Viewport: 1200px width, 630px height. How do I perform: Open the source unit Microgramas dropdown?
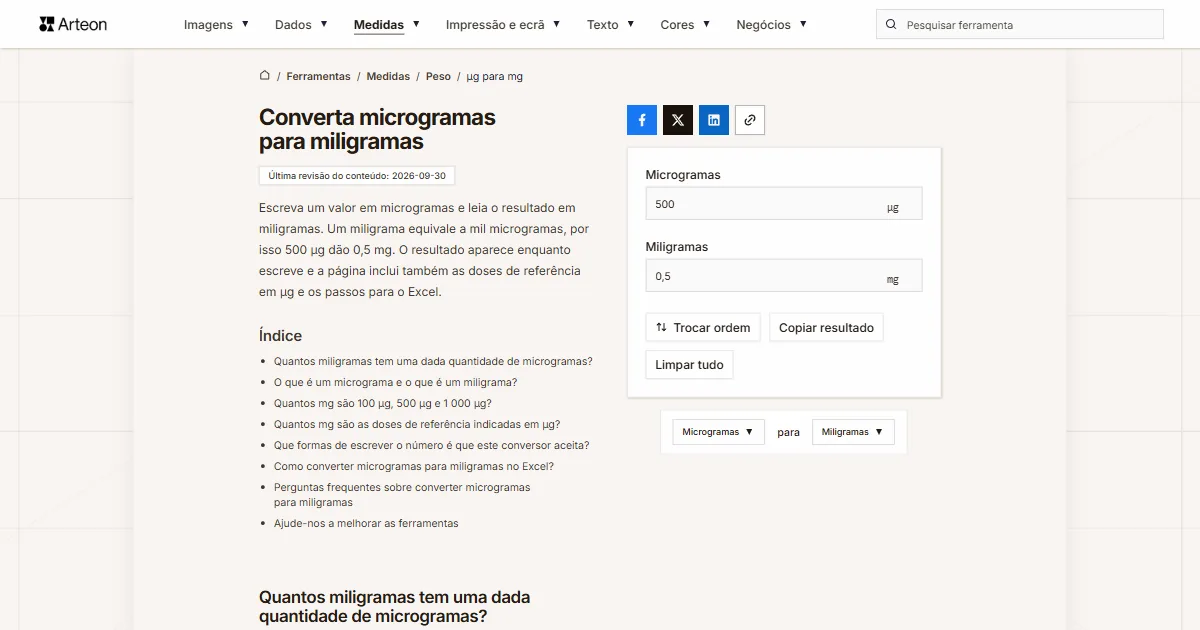(x=718, y=432)
